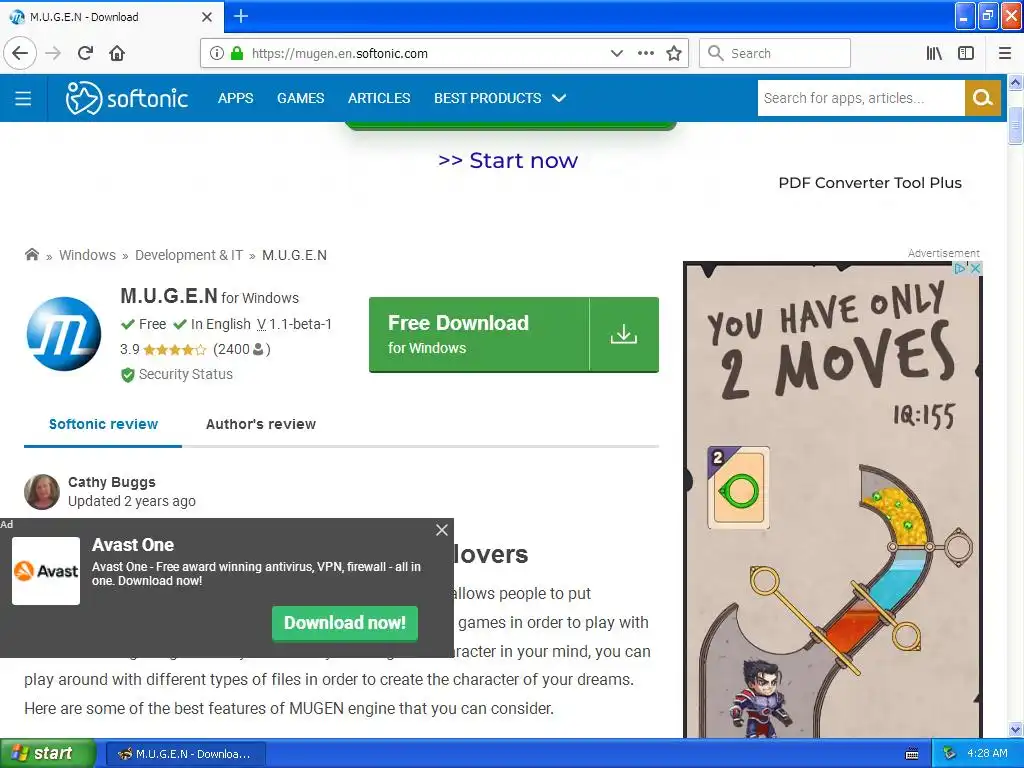Expand address bar history dropdown arrow
Viewport: 1024px width, 768px height.
pyautogui.click(x=616, y=54)
